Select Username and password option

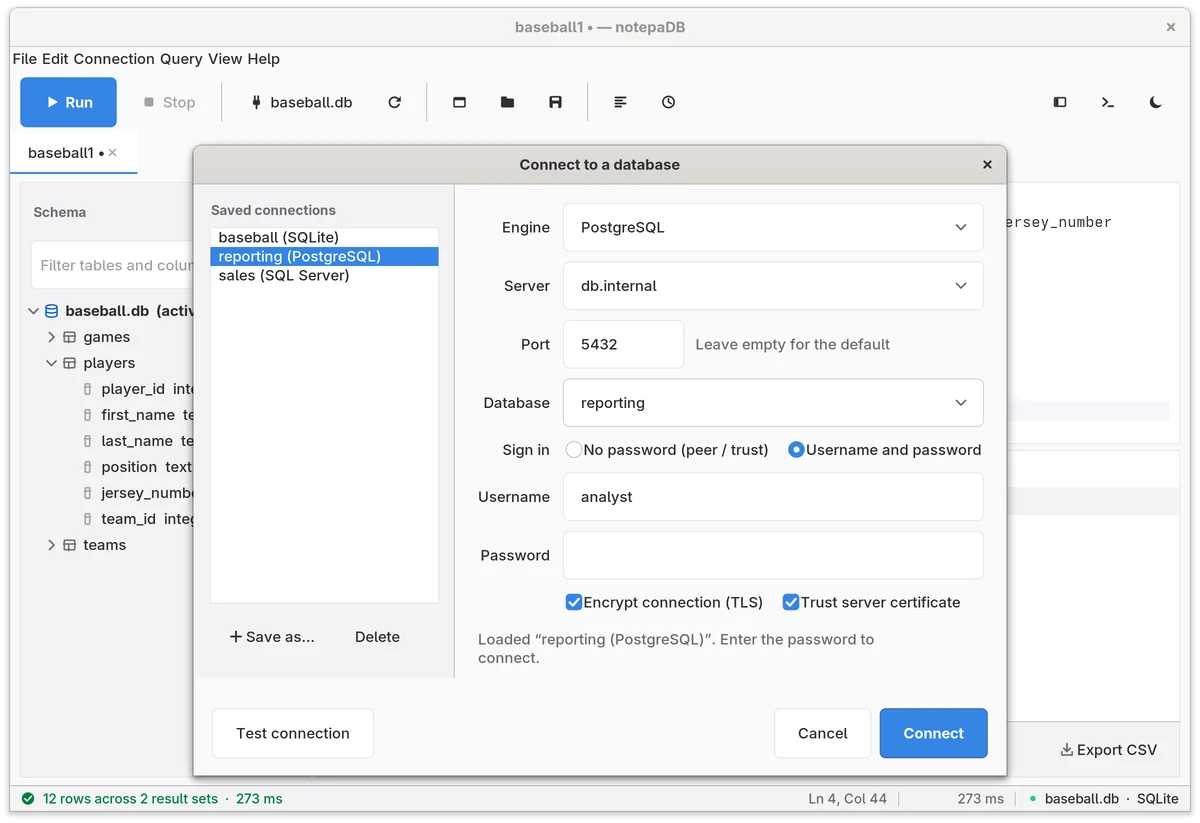pos(885,450)
